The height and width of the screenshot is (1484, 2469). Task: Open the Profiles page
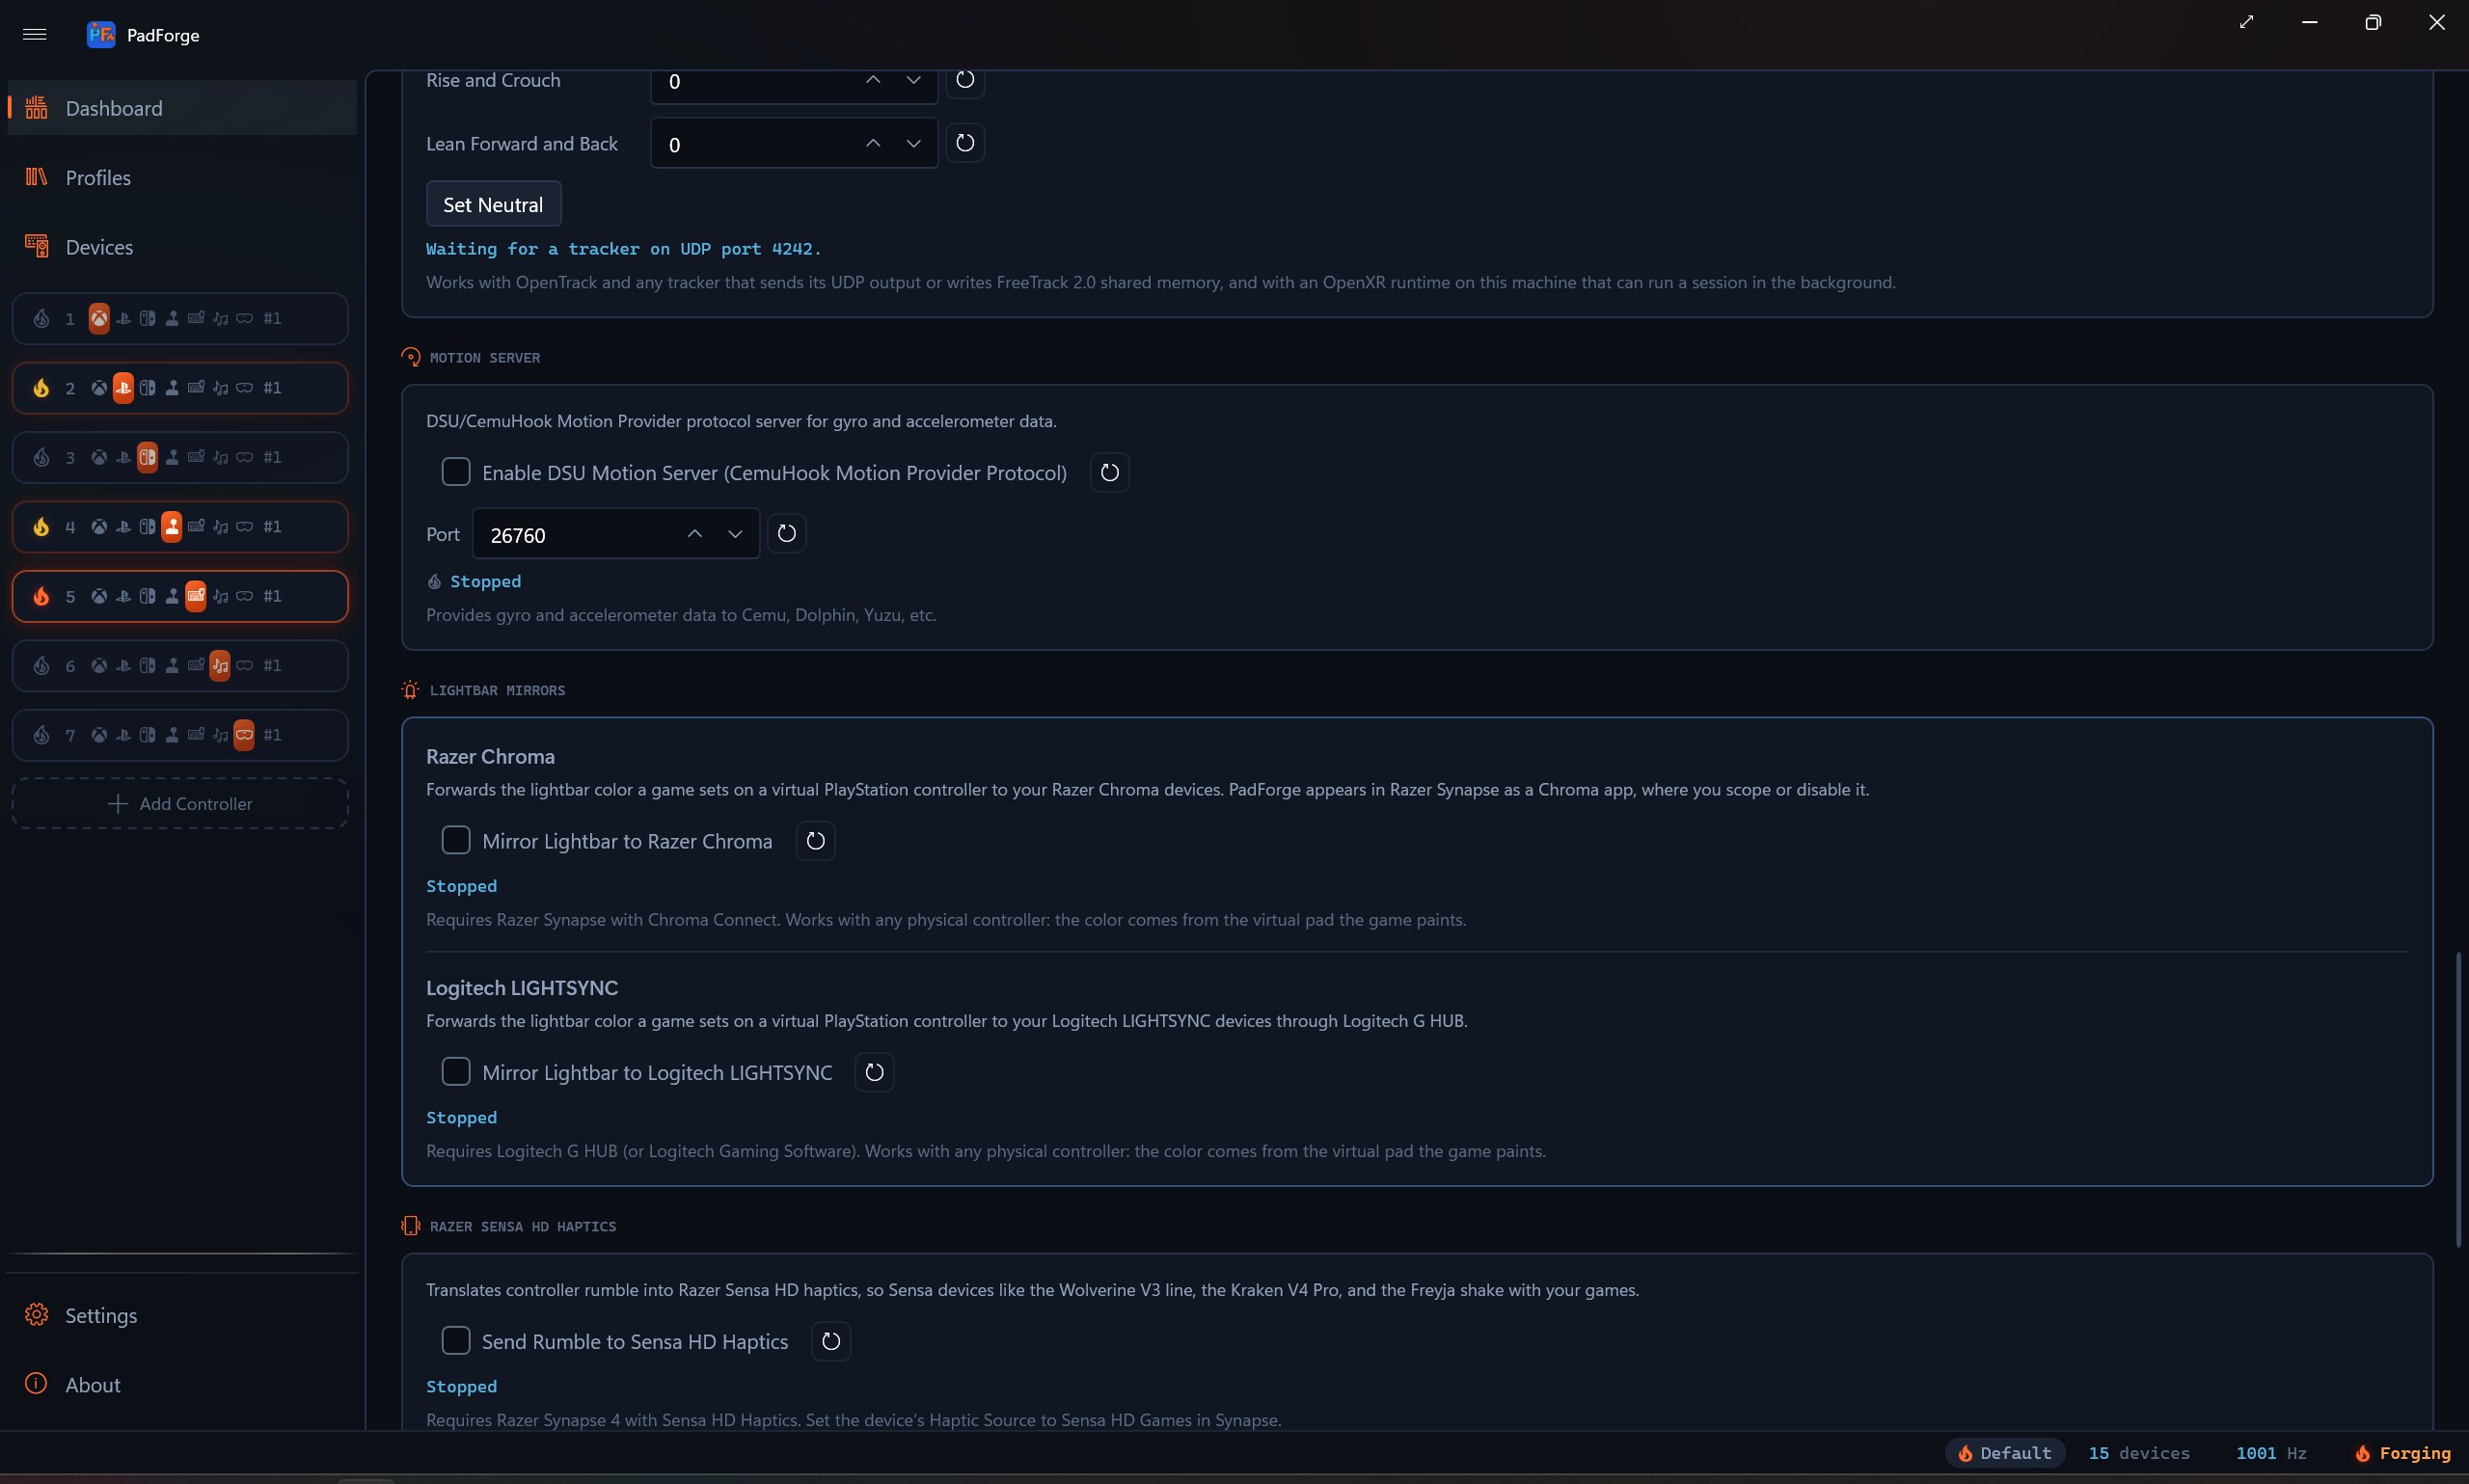tap(182, 177)
